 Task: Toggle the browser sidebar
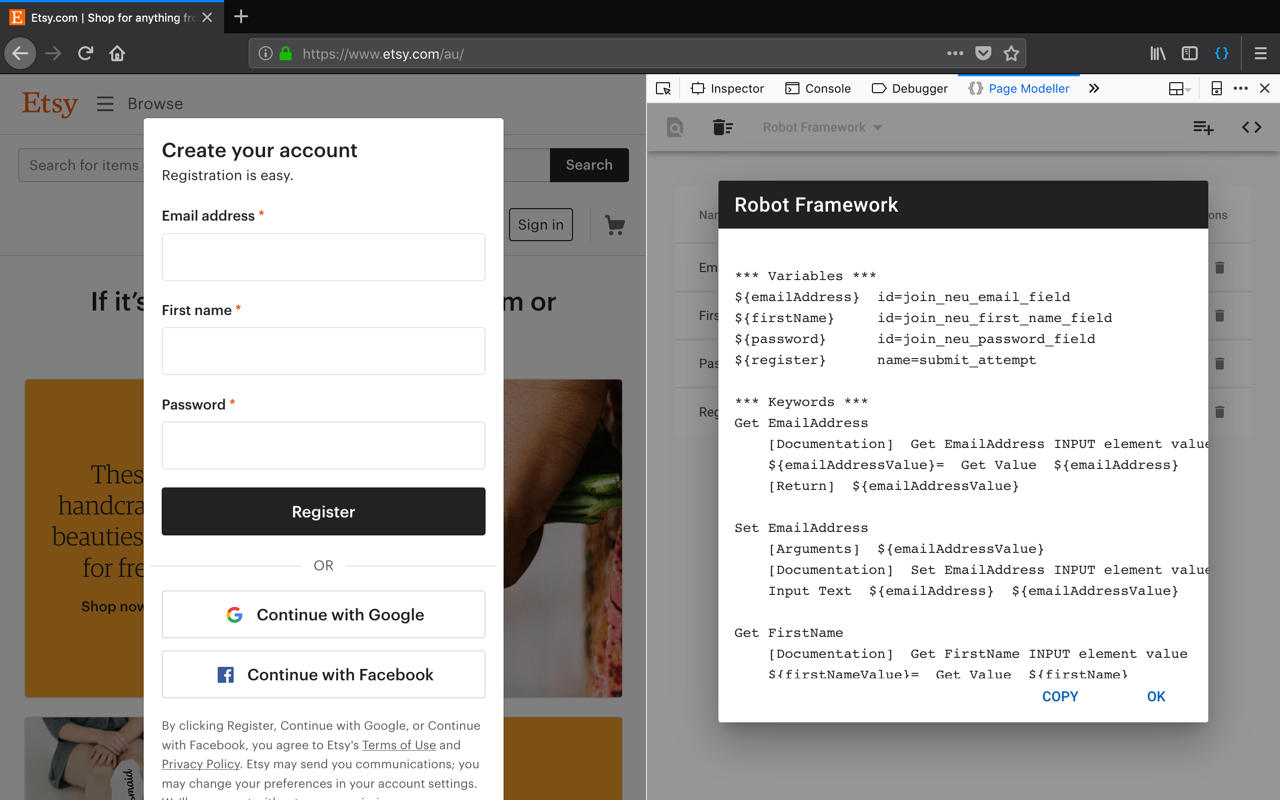pyautogui.click(x=1189, y=53)
